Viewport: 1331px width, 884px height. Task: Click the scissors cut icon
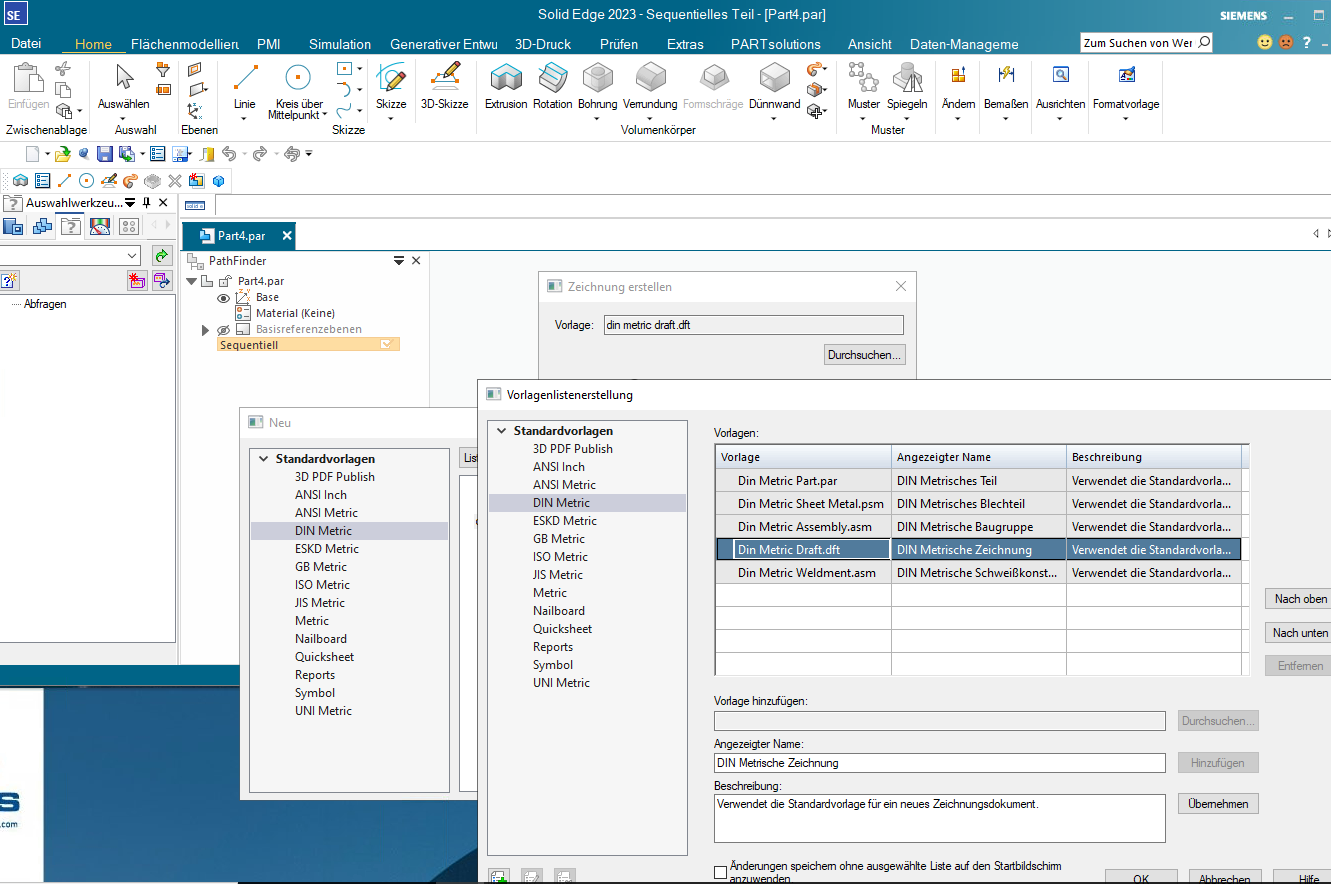coord(62,69)
